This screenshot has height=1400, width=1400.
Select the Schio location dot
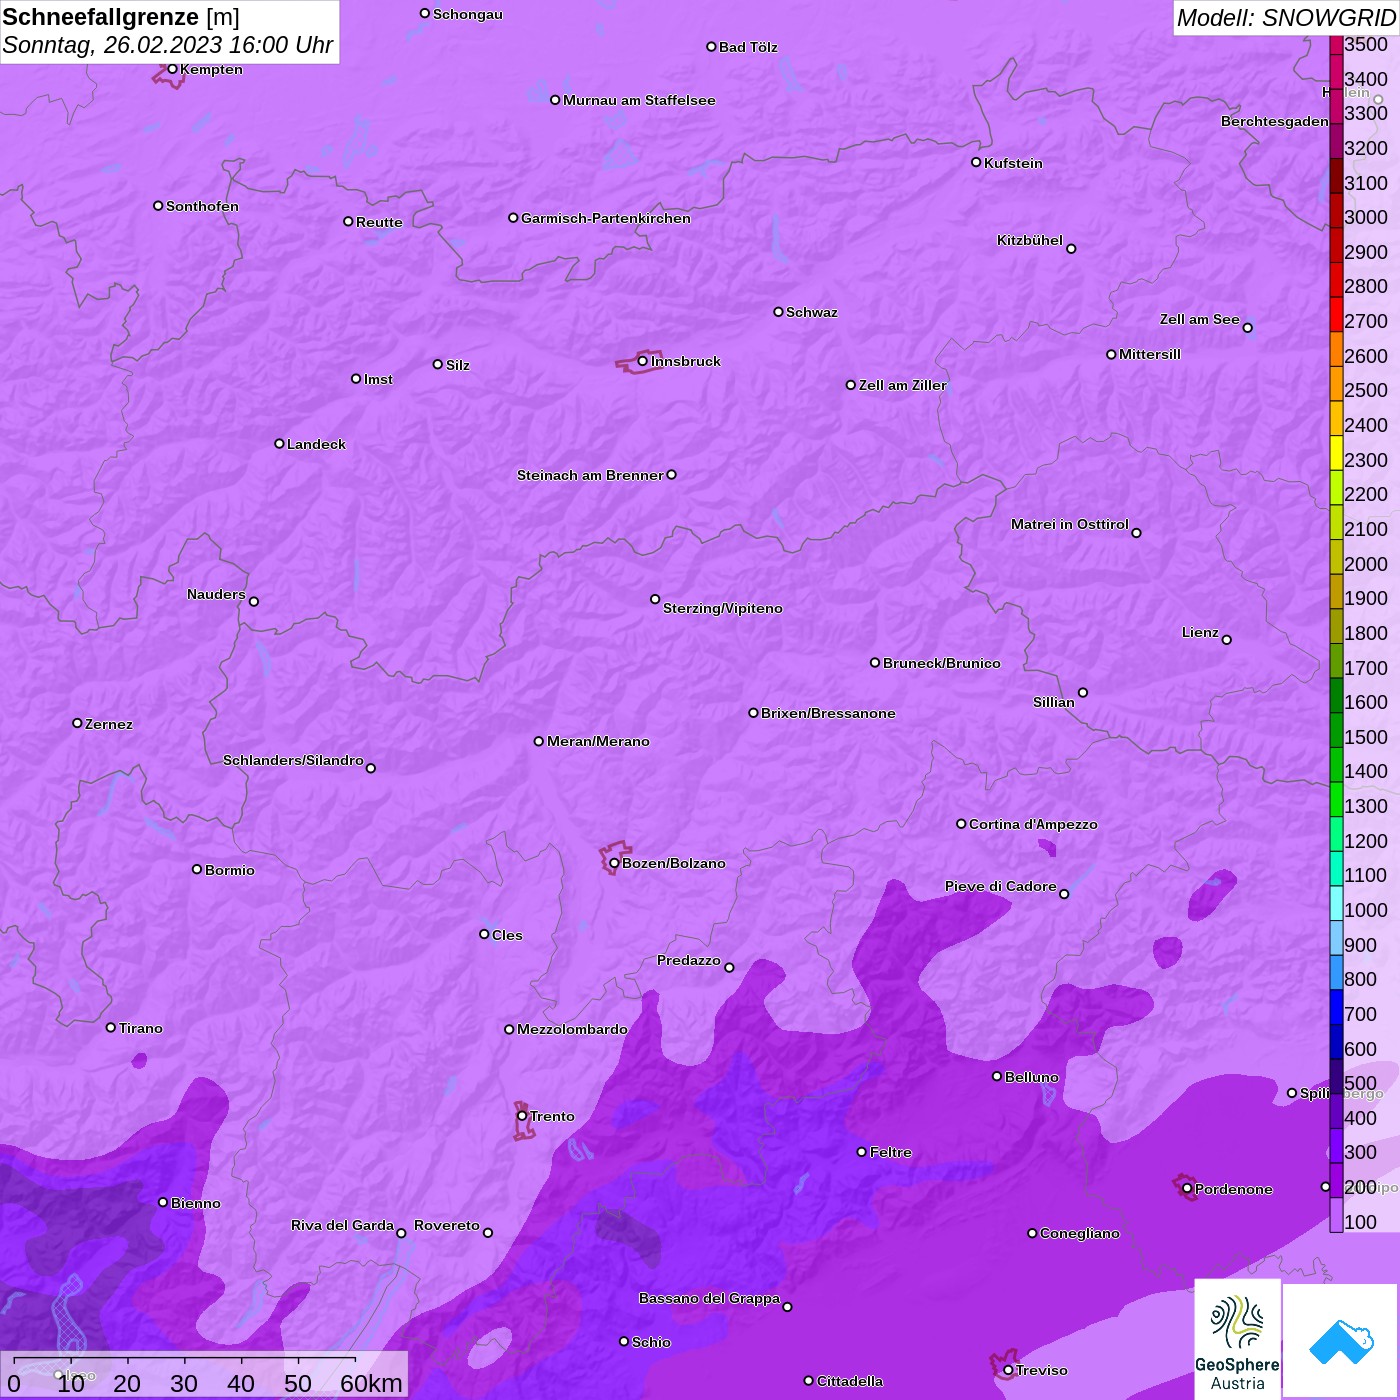click(624, 1341)
